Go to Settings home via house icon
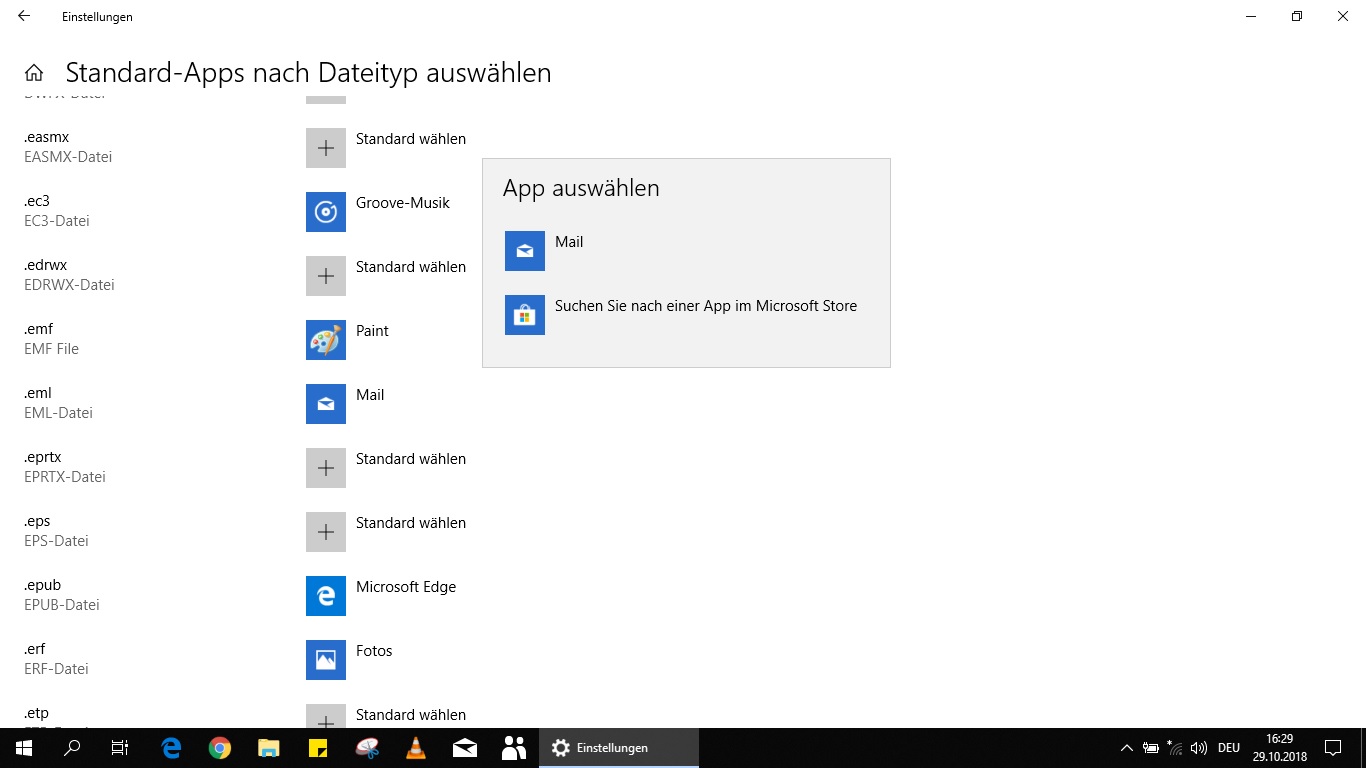 (34, 73)
